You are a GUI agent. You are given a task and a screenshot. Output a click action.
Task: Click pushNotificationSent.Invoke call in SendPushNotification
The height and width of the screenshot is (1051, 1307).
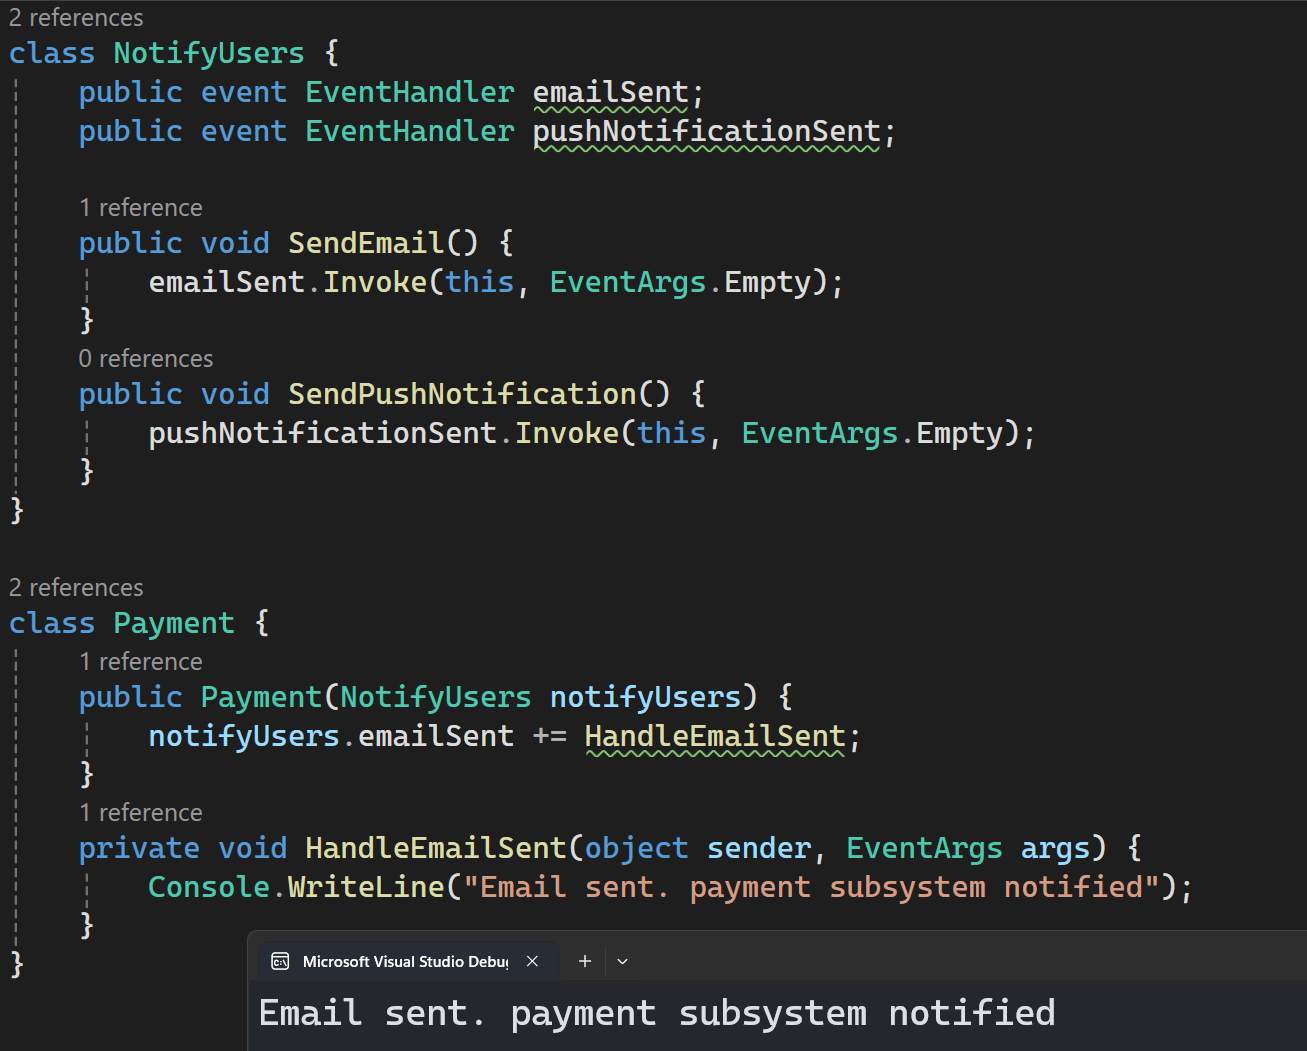(384, 433)
